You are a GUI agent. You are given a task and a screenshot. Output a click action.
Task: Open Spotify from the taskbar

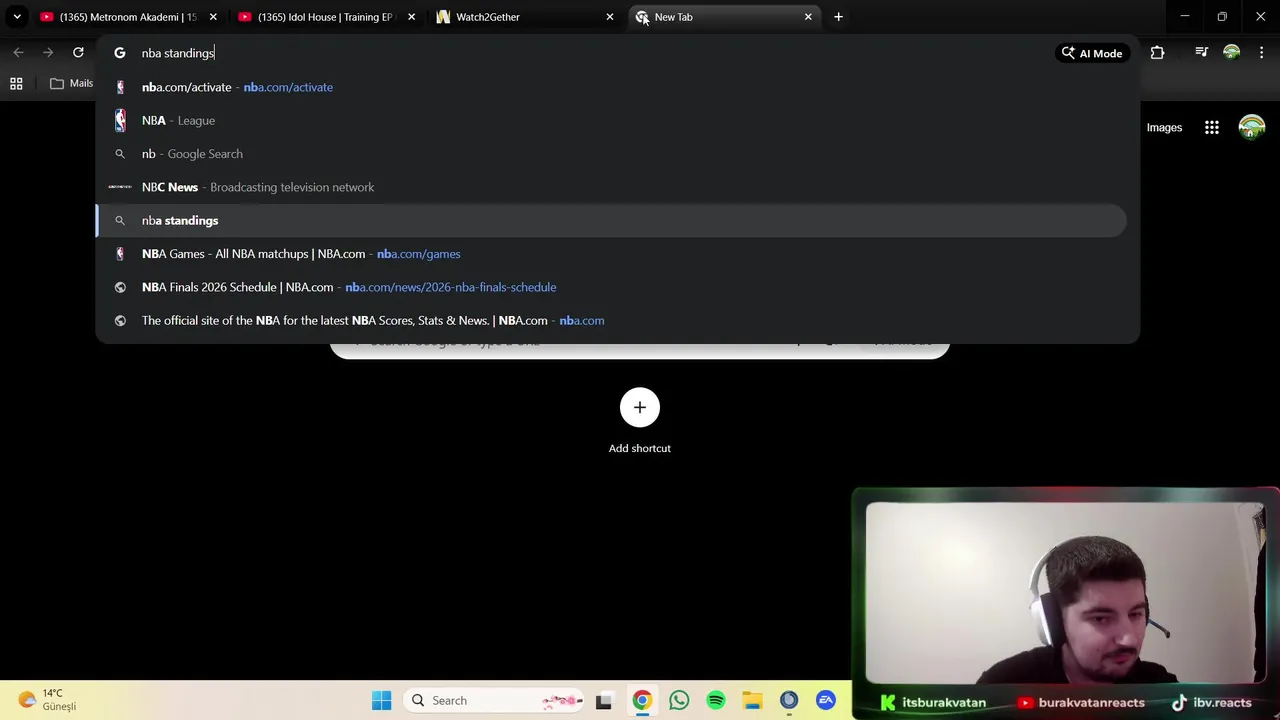(716, 701)
